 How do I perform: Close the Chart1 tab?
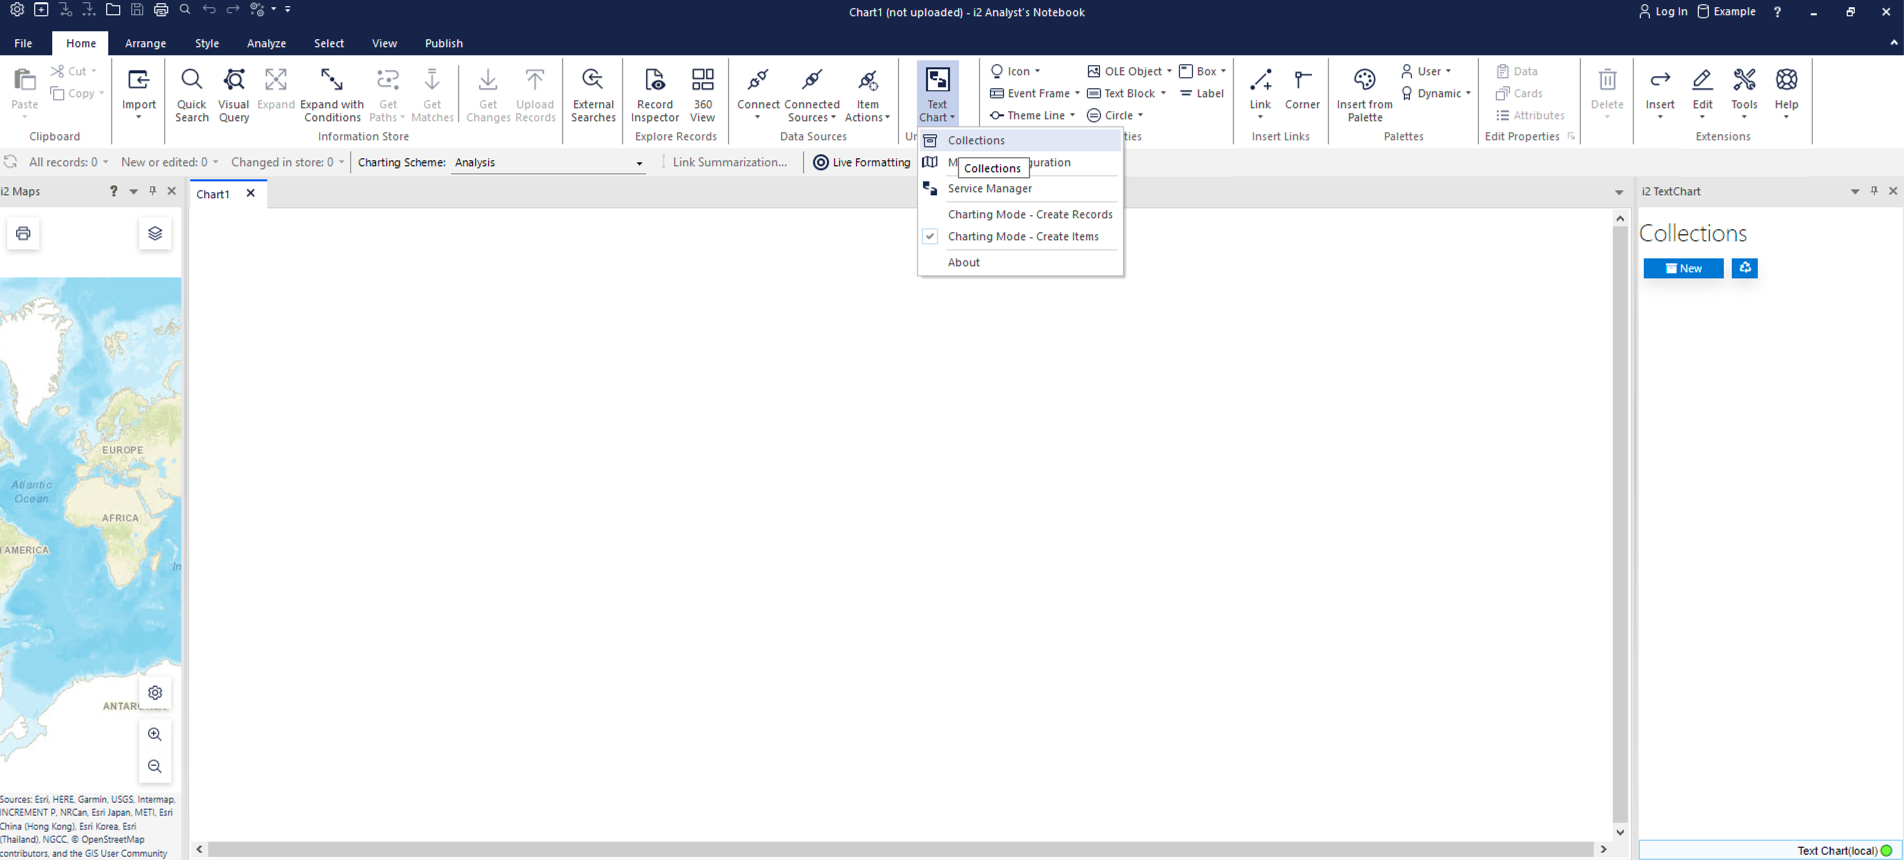tap(251, 193)
